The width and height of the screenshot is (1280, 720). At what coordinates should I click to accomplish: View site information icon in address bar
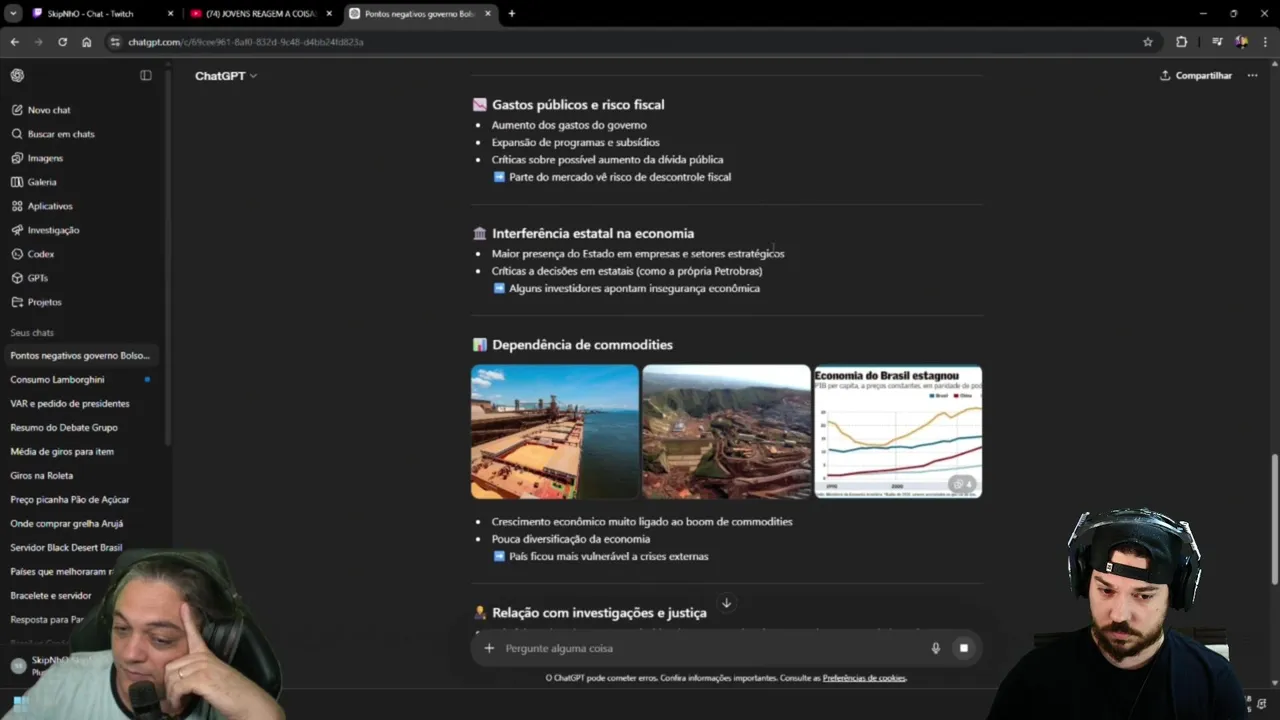pyautogui.click(x=116, y=42)
